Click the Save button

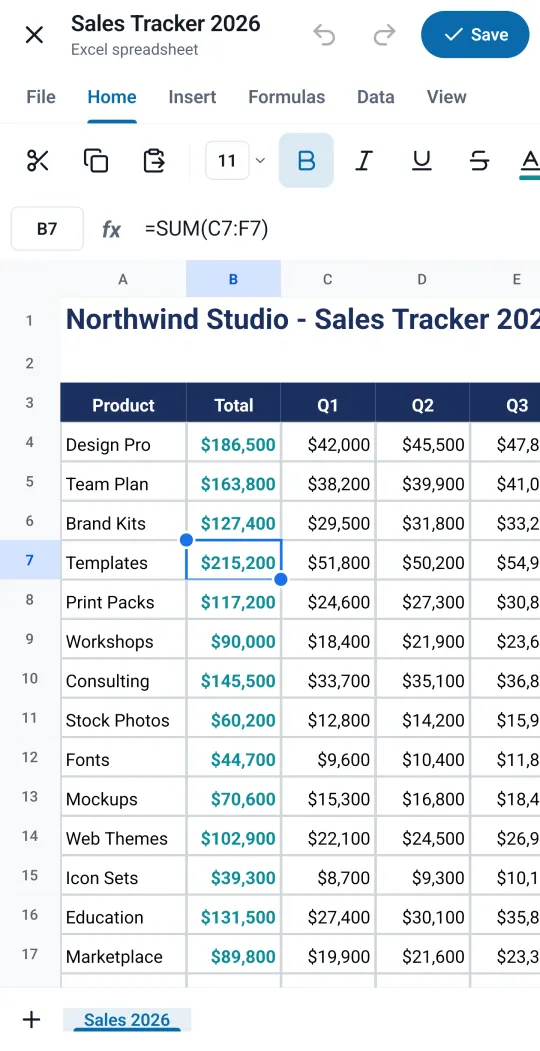(x=475, y=34)
